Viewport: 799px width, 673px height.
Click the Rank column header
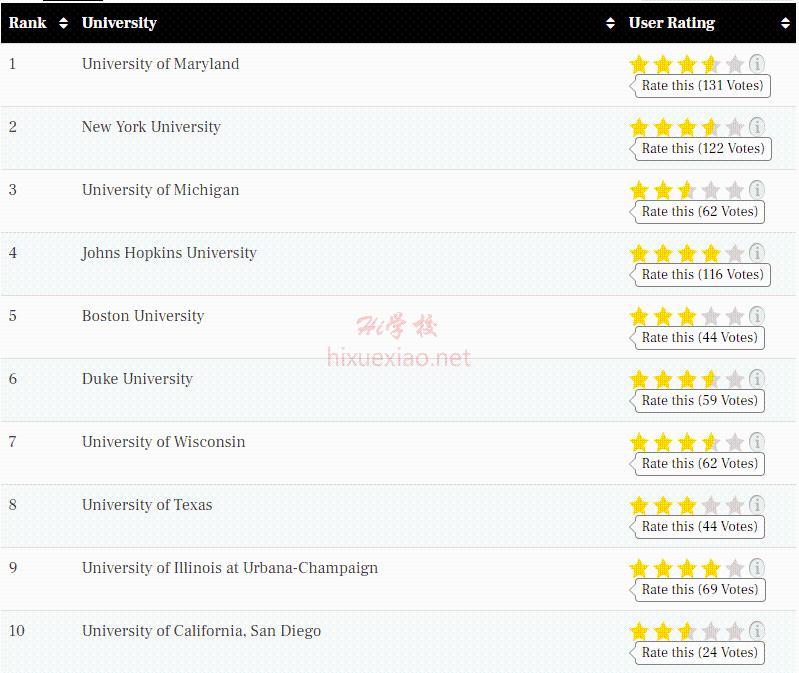coord(28,23)
